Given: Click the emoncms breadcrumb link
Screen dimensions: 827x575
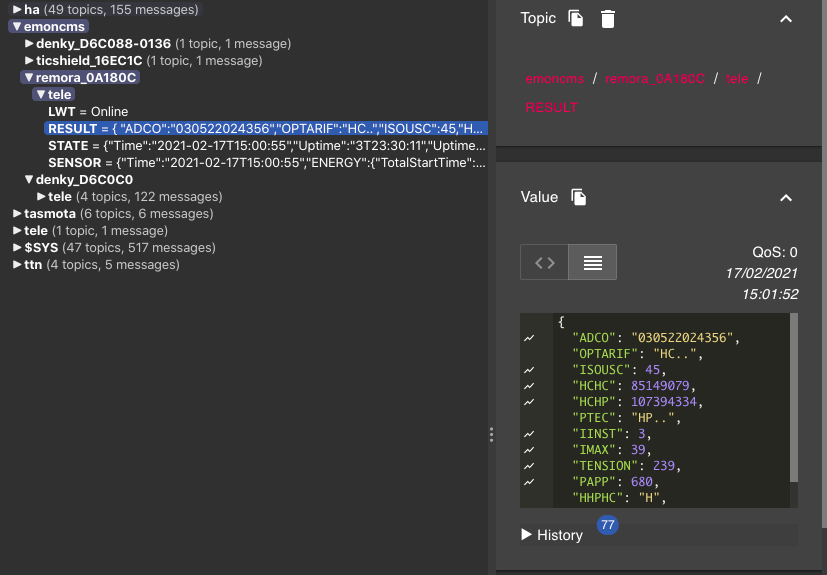Looking at the screenshot, I should click(555, 79).
